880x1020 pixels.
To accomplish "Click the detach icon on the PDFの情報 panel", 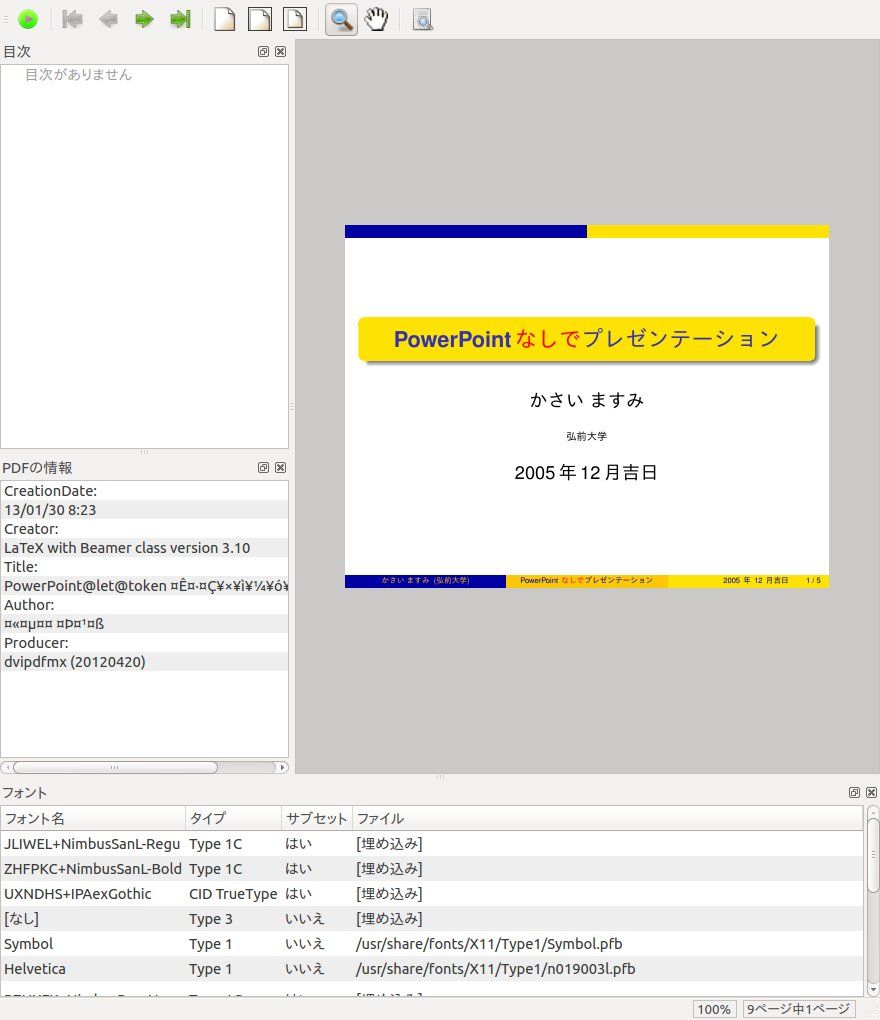I will tap(263, 467).
